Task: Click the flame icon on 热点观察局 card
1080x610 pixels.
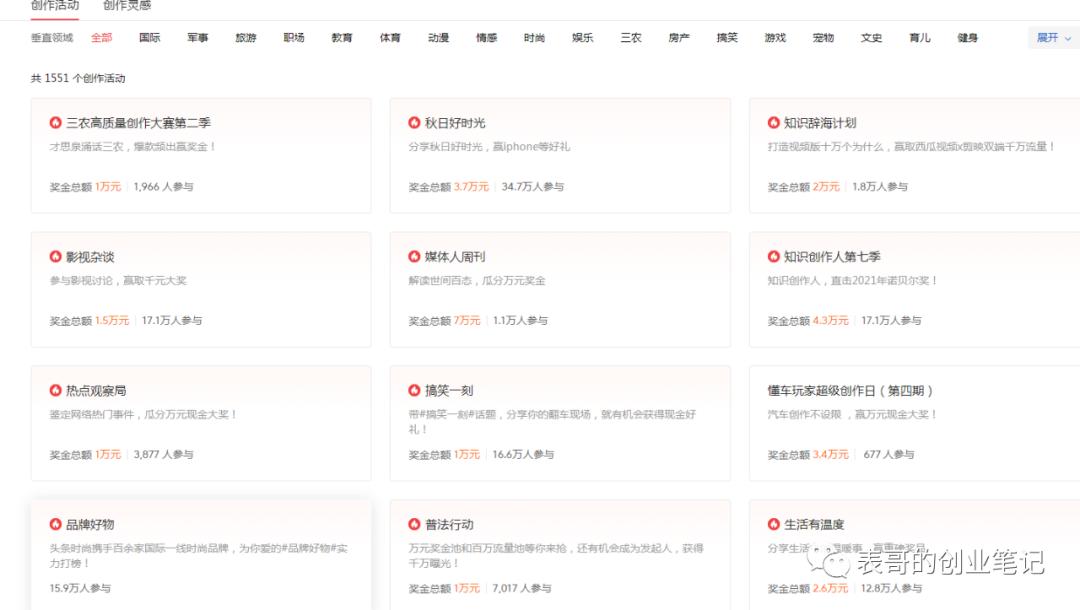Action: [55, 390]
